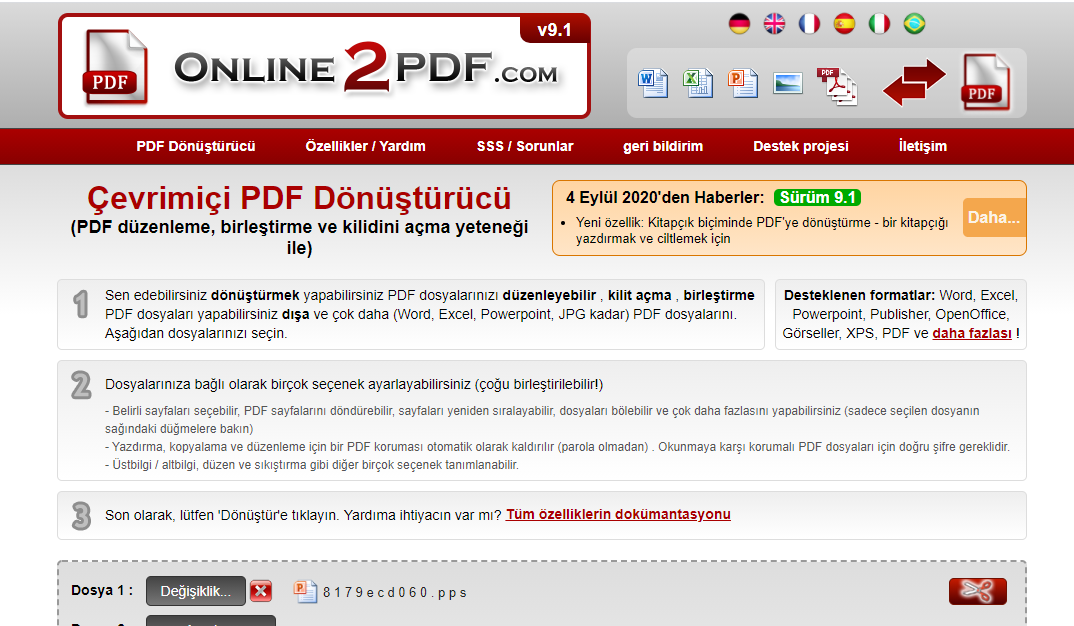
Task: Go to SSS / Sorunlar page
Action: 525,146
